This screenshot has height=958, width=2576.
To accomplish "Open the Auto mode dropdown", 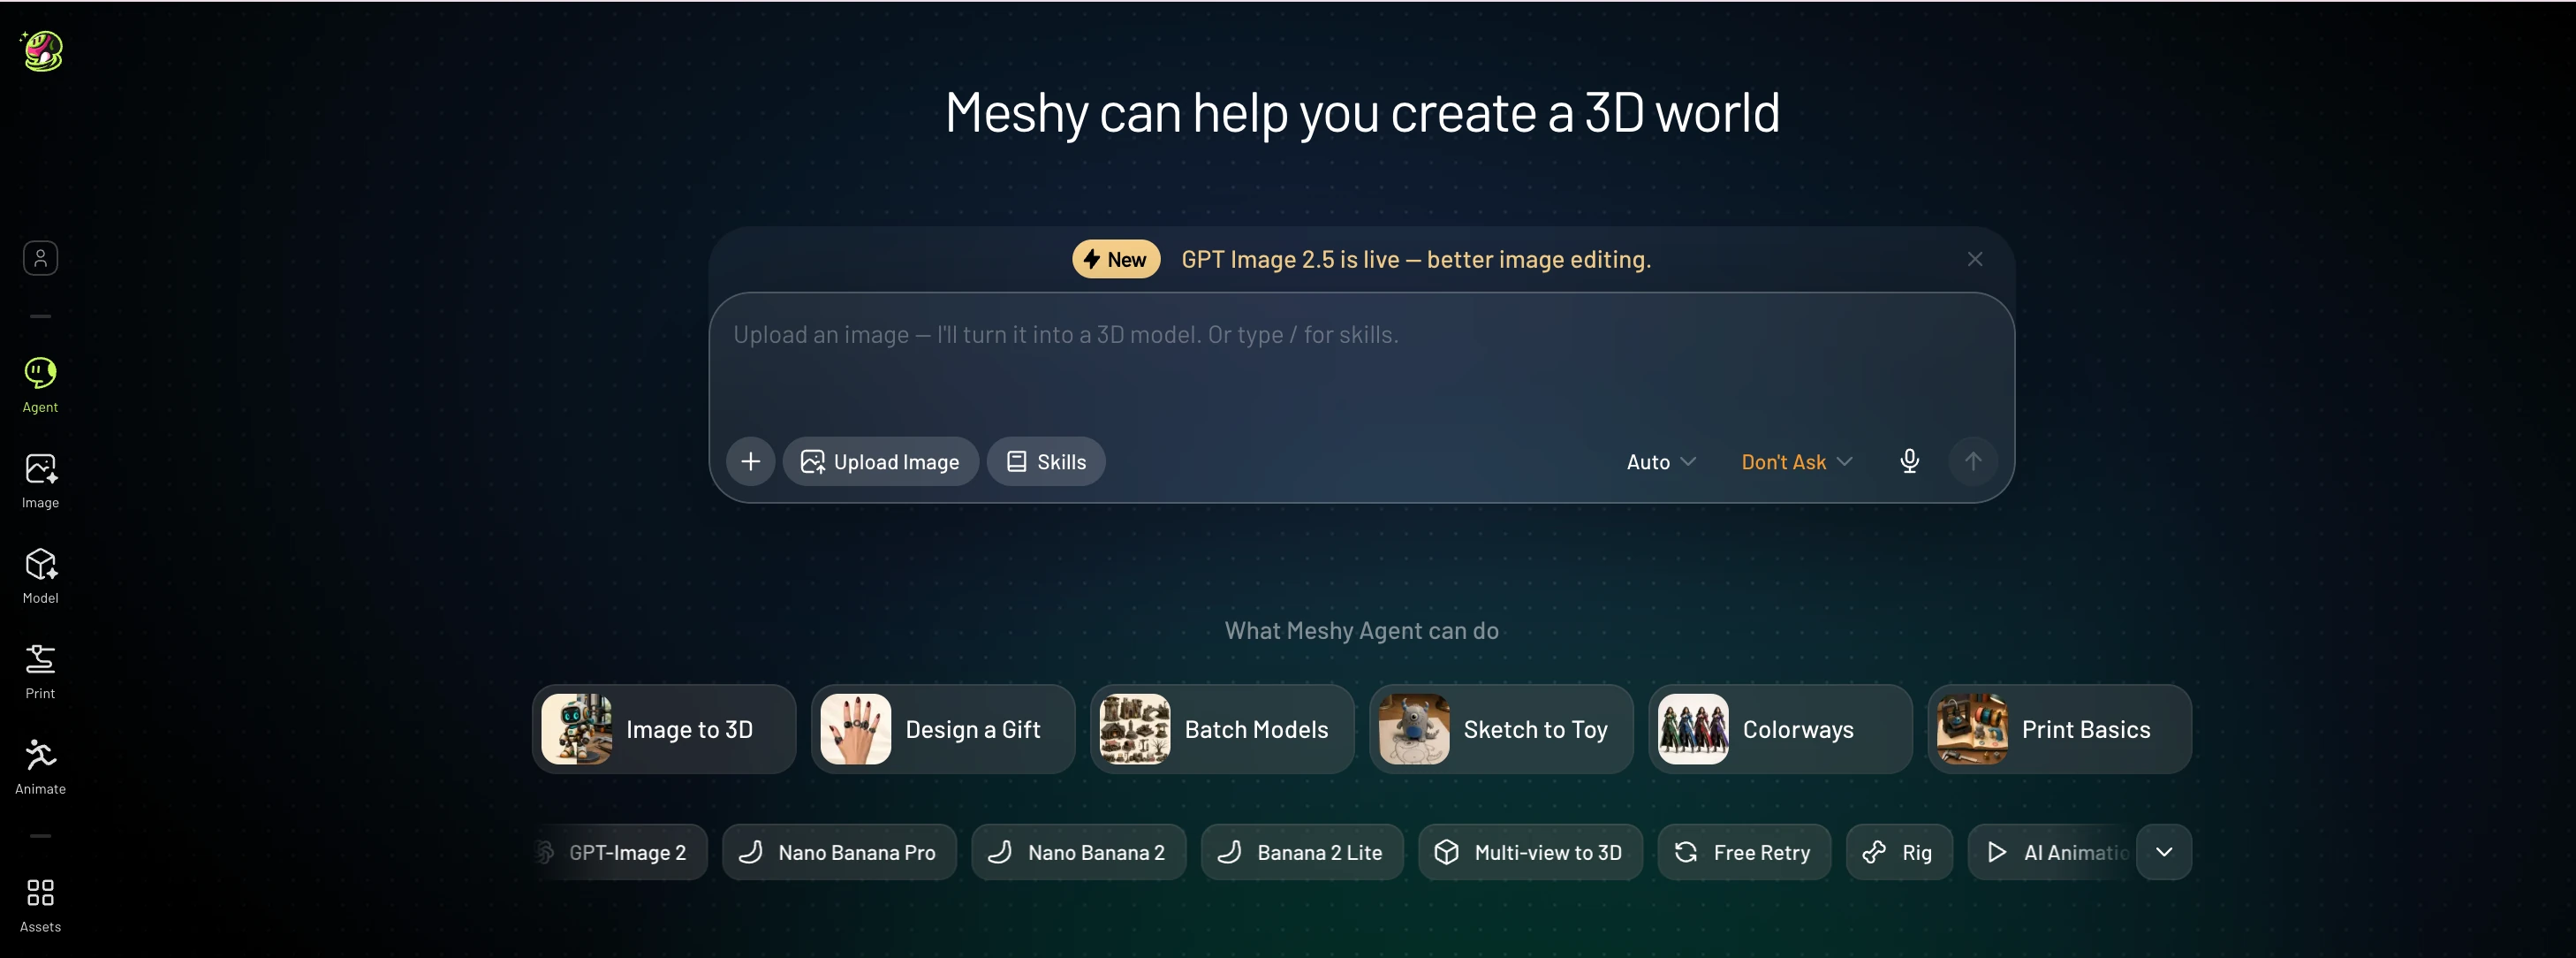I will (1661, 462).
